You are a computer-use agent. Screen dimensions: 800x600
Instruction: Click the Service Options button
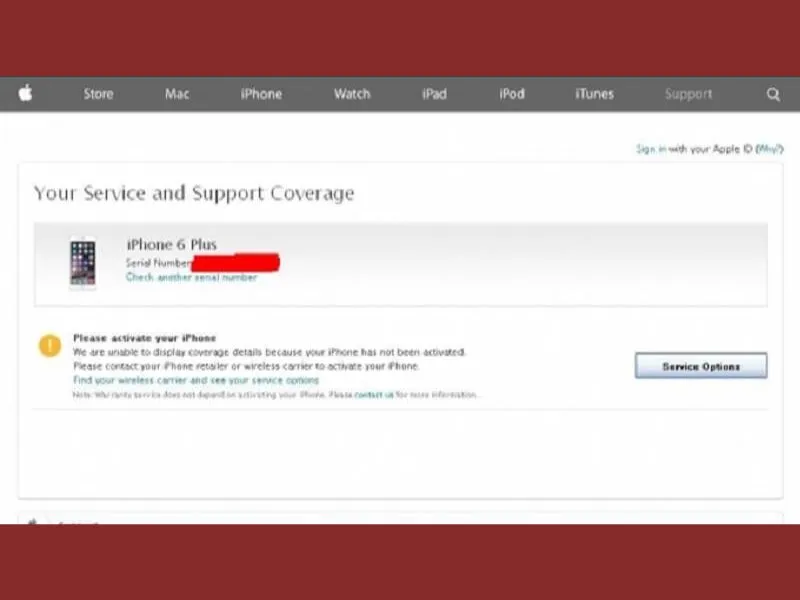701,366
